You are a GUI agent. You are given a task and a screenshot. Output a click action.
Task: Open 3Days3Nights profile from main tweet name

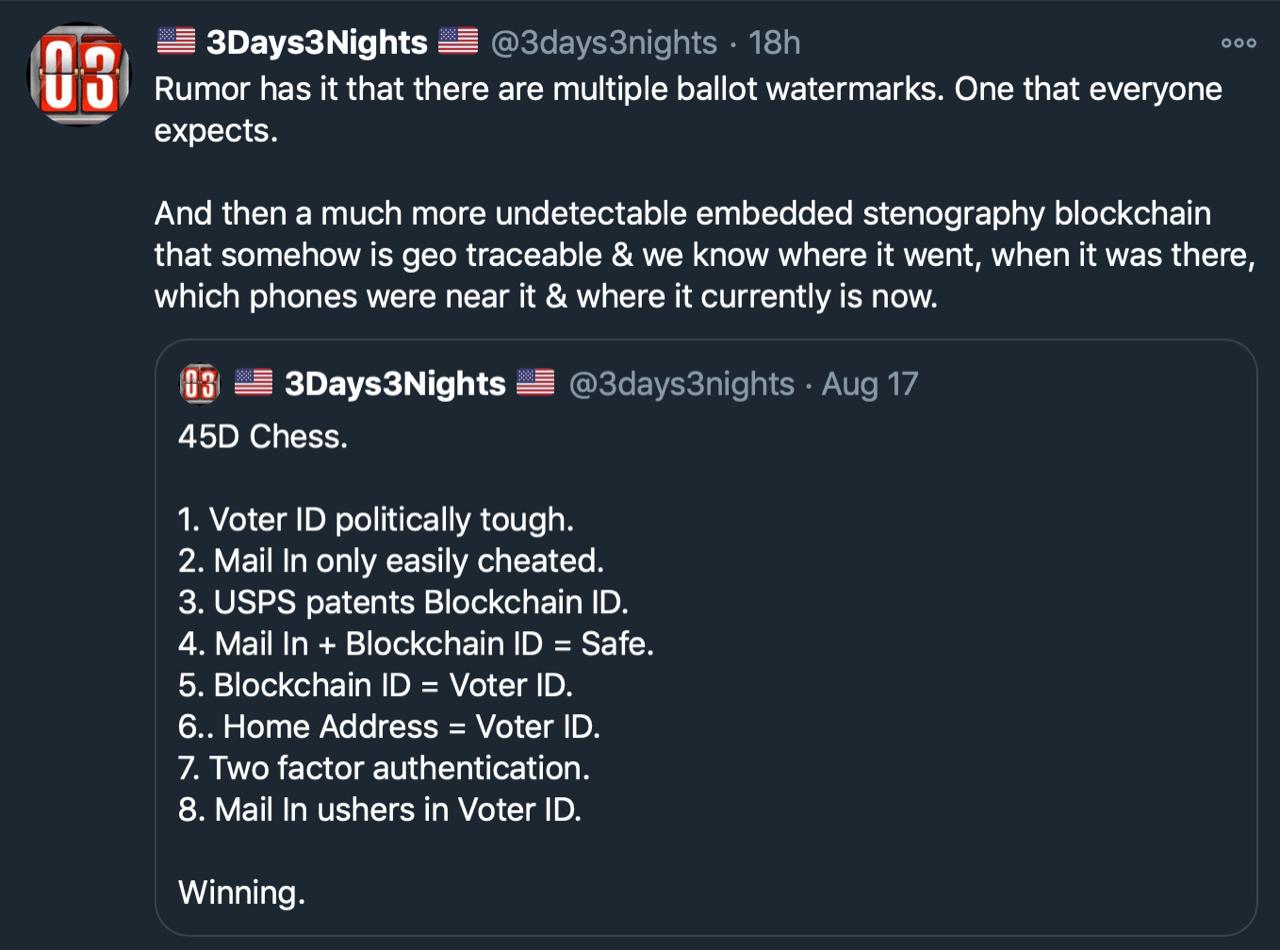pos(316,42)
